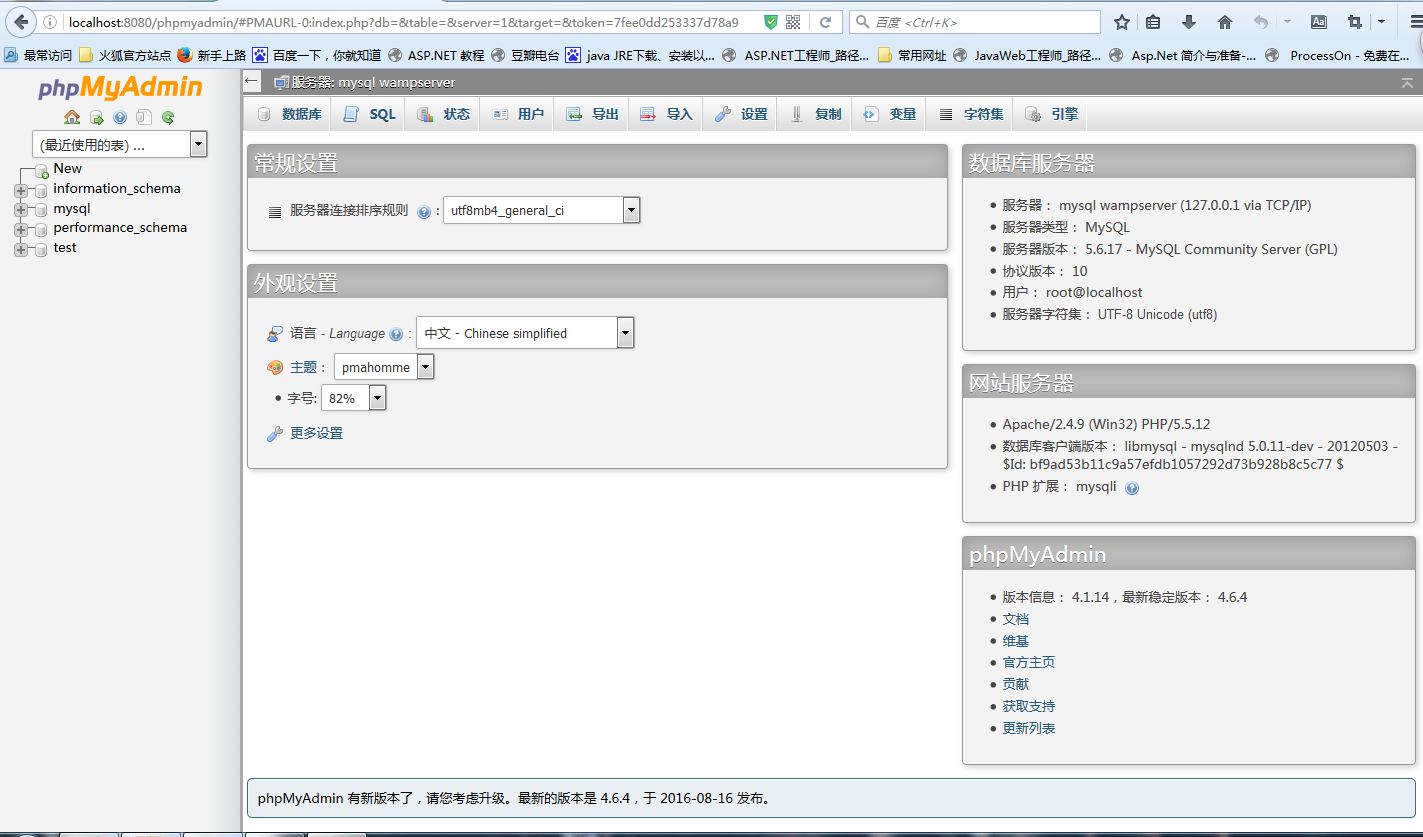Click the site info icon in address bar
This screenshot has width=1423, height=837.
(50, 22)
